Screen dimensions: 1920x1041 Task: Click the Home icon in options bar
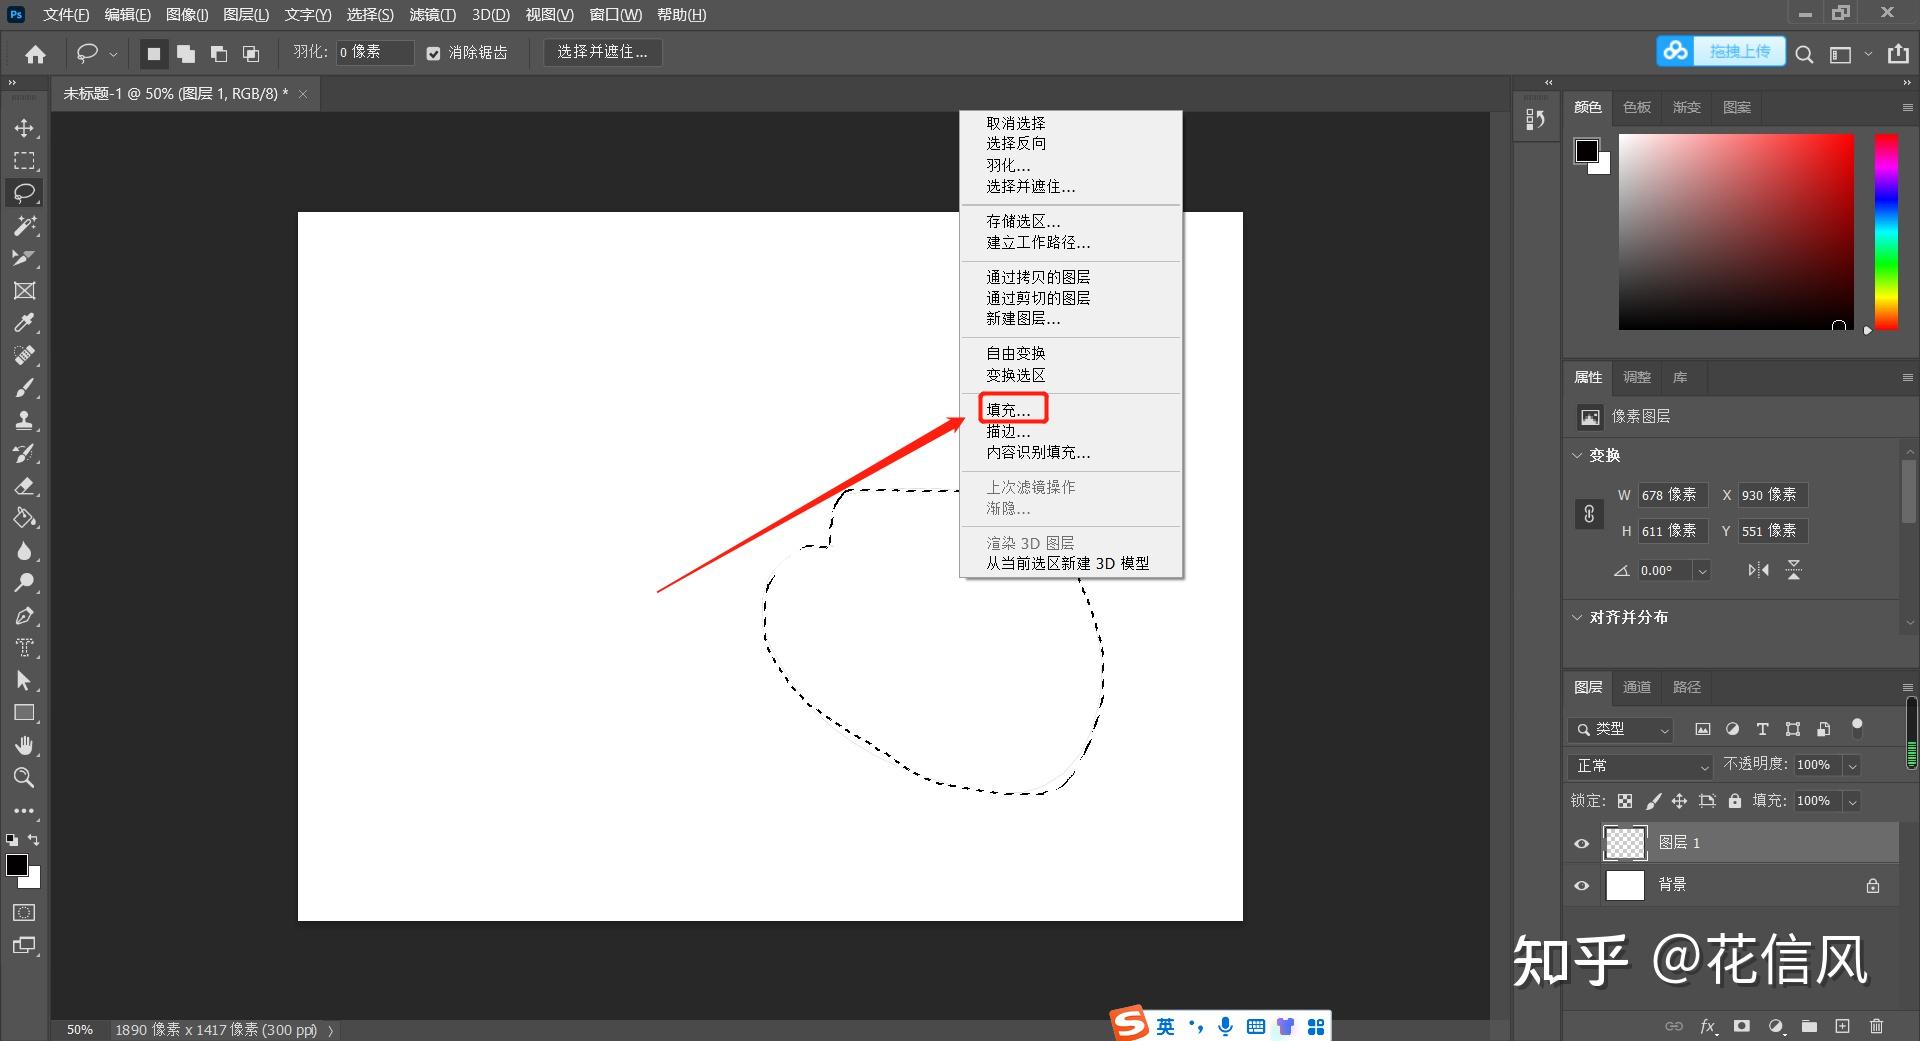(36, 54)
